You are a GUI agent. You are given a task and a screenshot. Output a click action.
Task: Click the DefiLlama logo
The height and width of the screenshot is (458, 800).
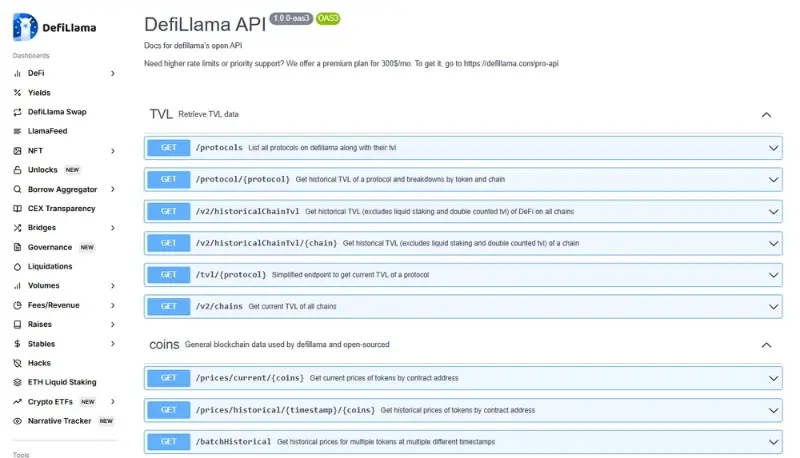point(54,27)
